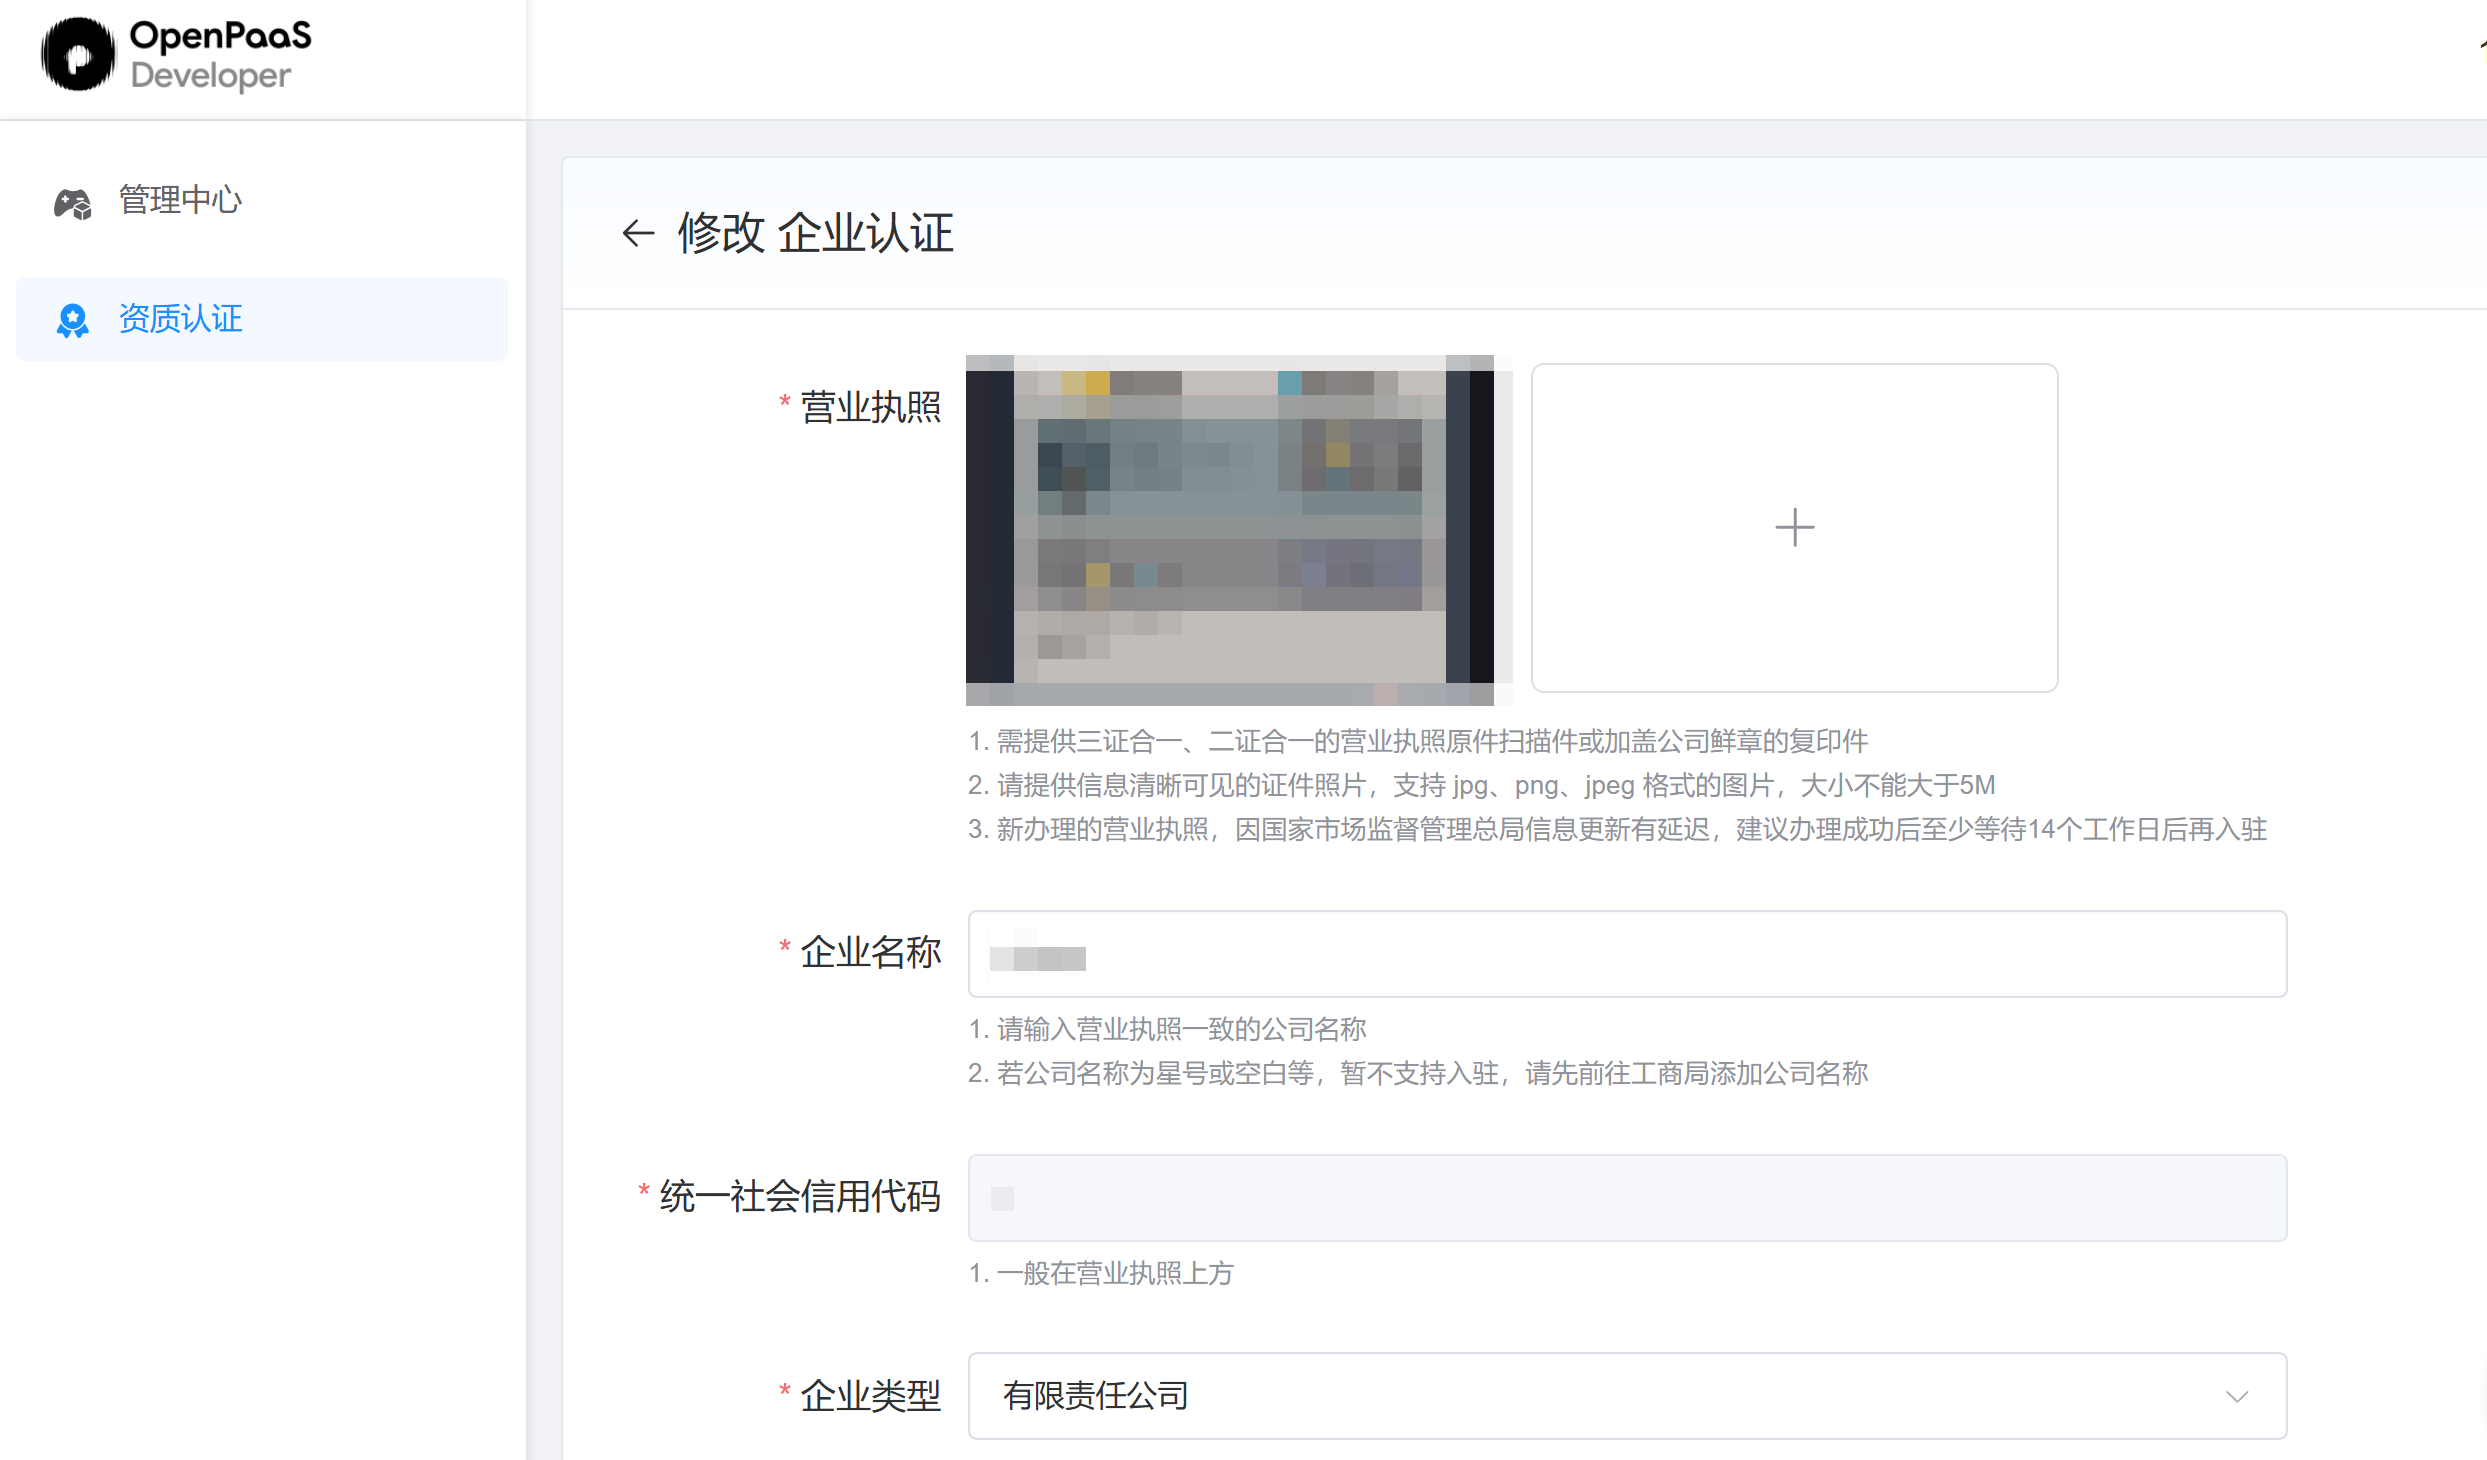The image size is (2487, 1460).
Task: Click the 统一社会信用代码 input field
Action: 1627,1198
